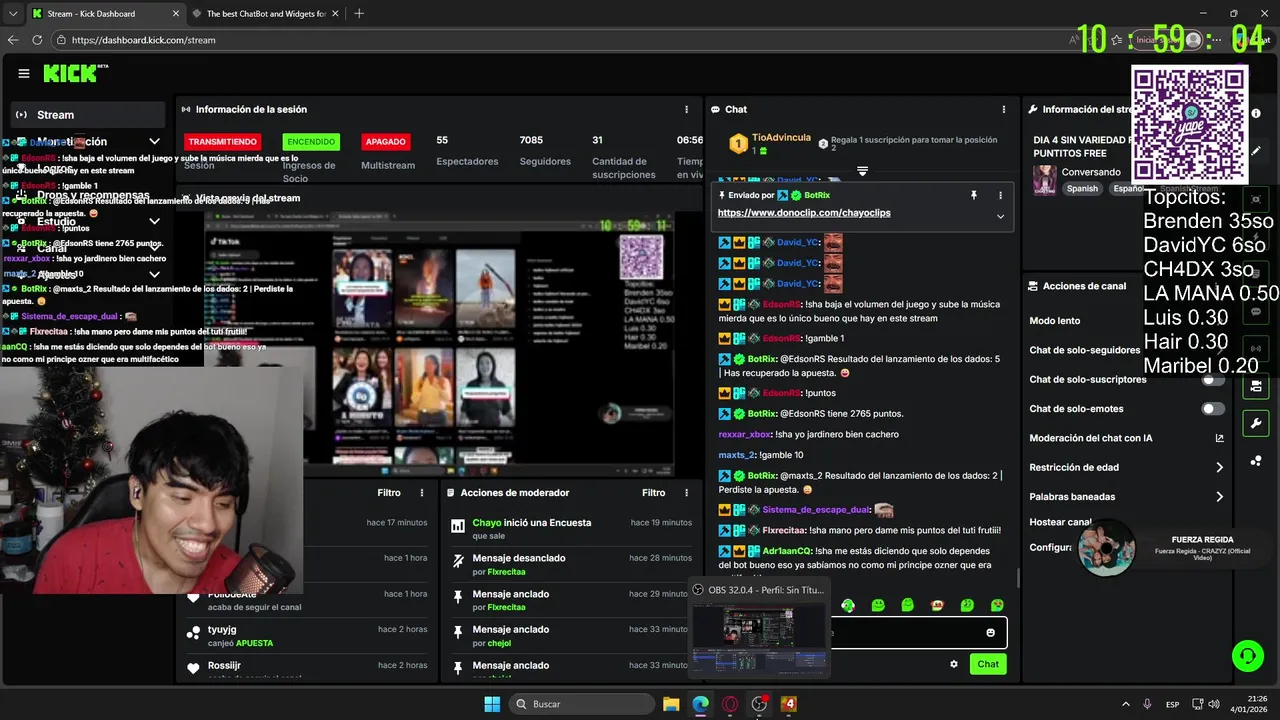Click the browser address bar URL
Image resolution: width=1280 pixels, height=720 pixels.
[144, 40]
